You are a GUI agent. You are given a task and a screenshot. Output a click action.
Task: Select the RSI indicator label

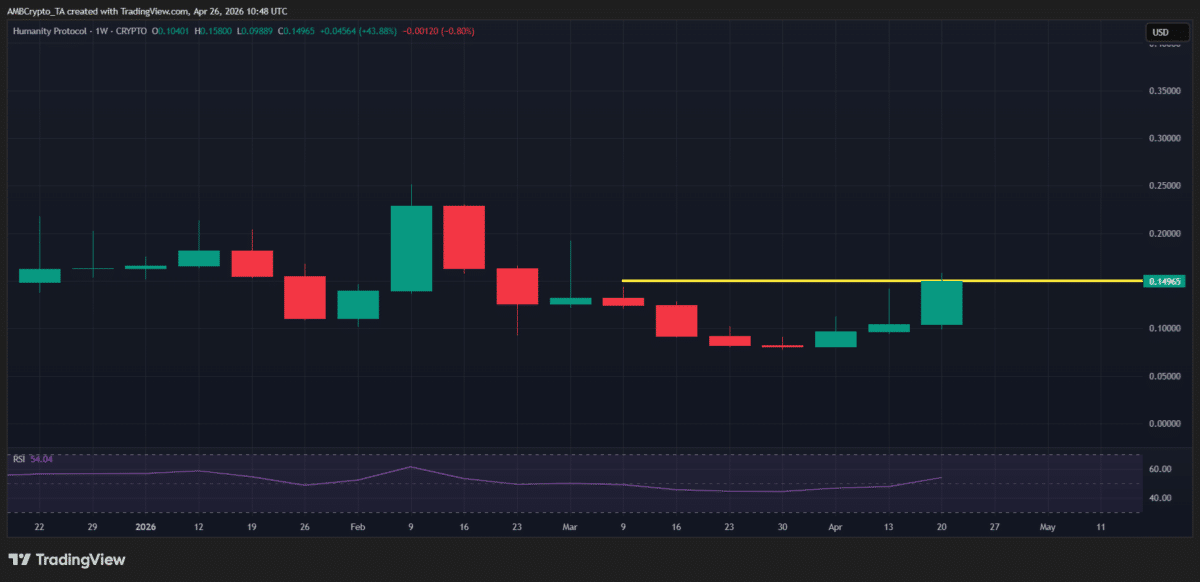[x=20, y=459]
